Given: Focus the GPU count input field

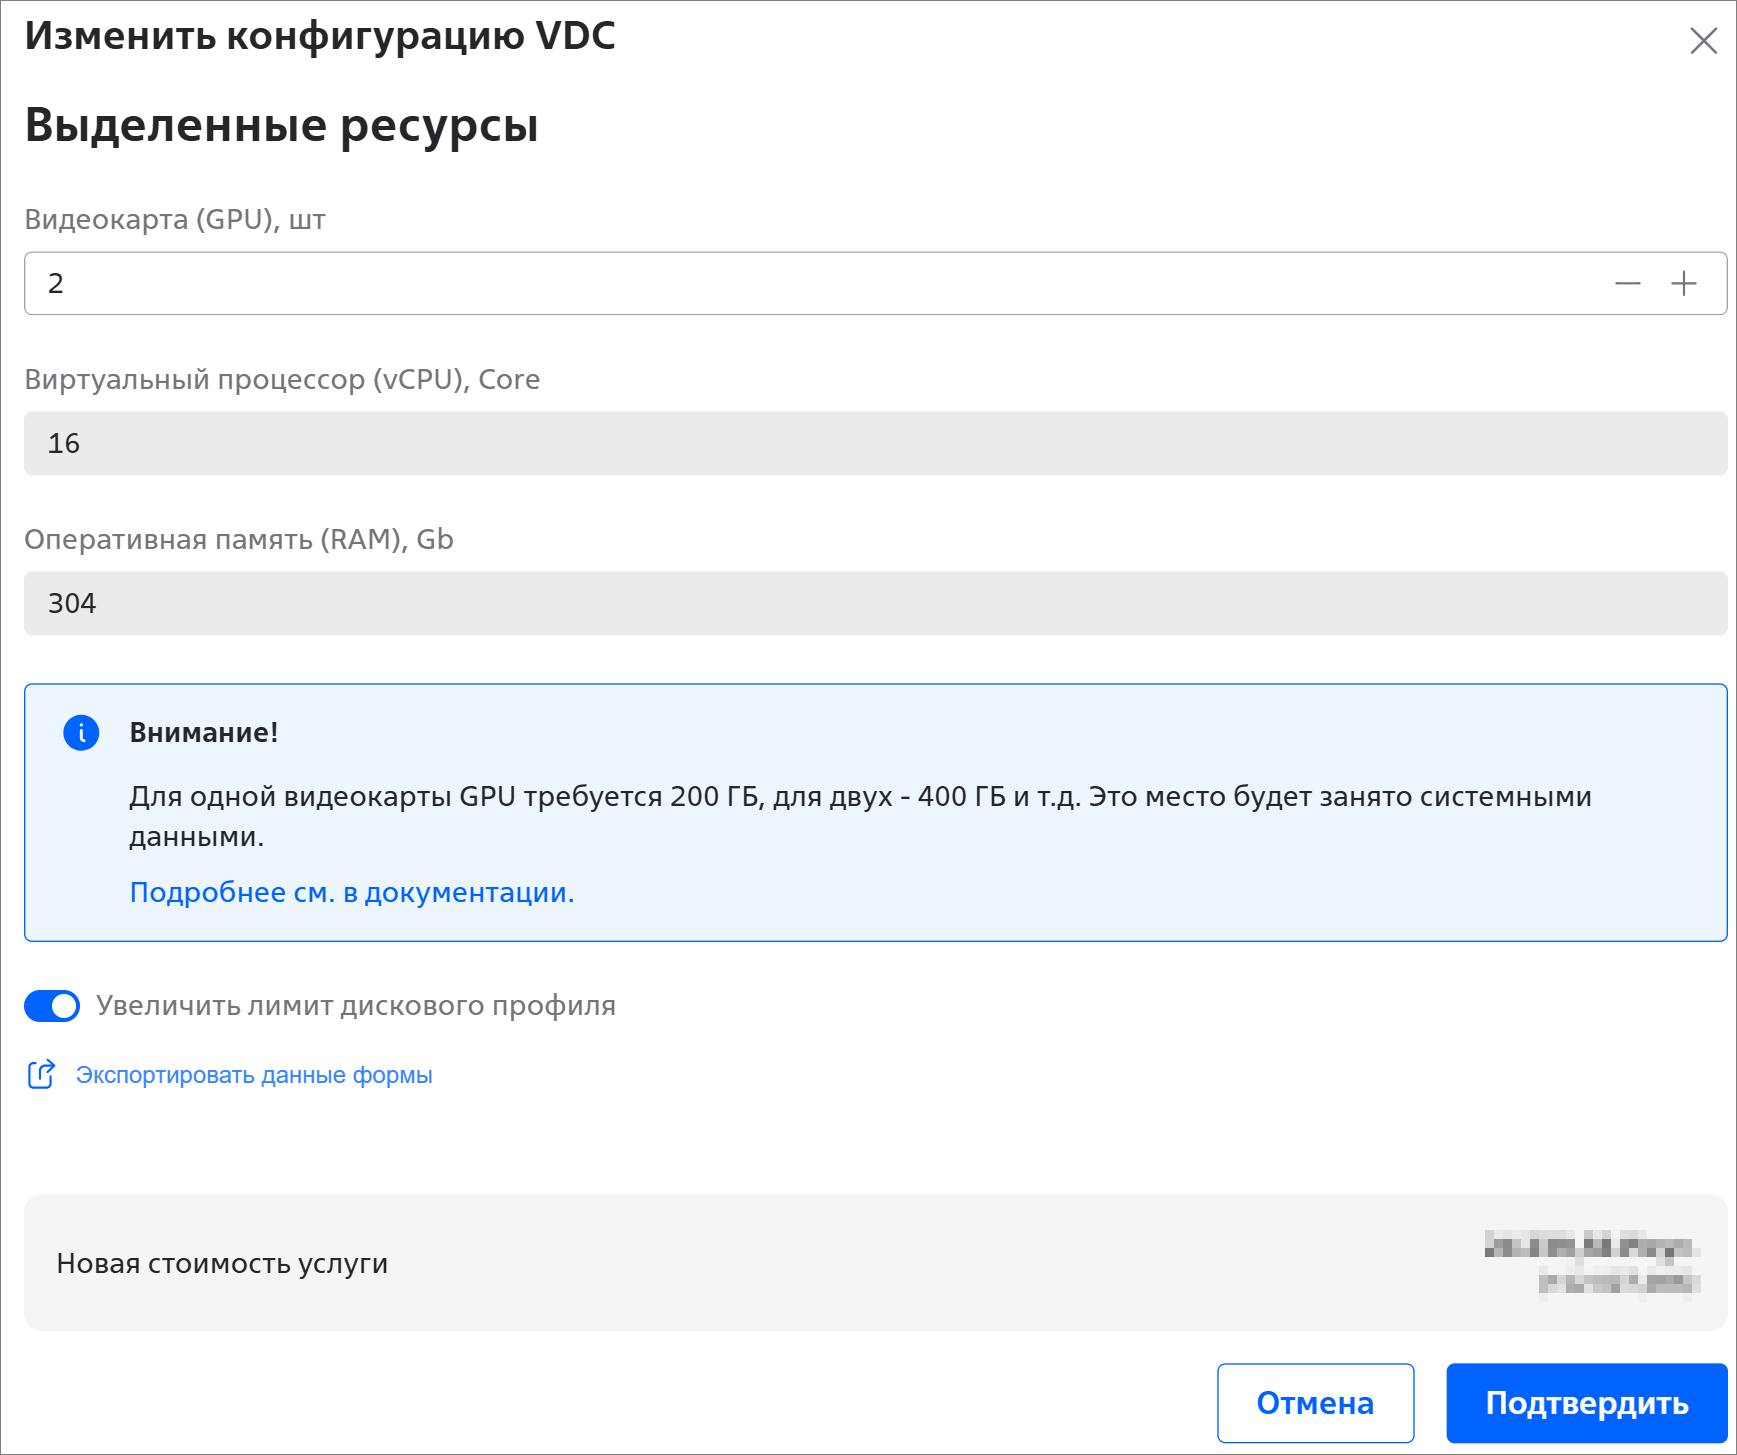Looking at the screenshot, I should (800, 284).
